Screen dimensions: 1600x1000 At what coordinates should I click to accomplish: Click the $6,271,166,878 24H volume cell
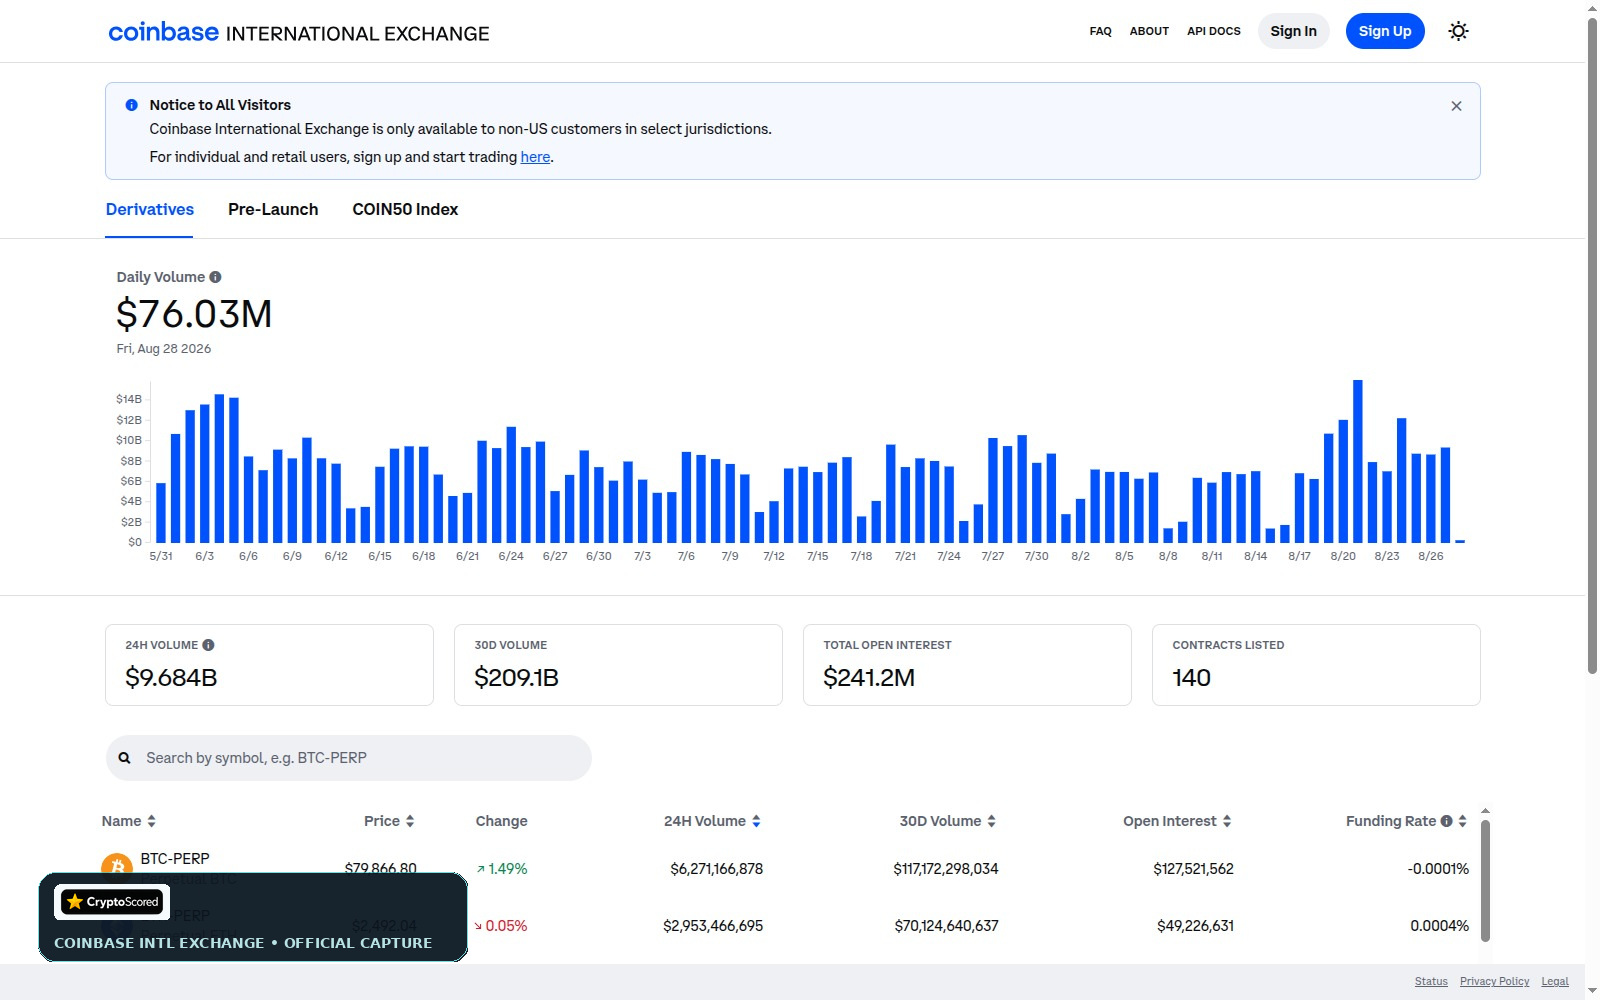click(716, 869)
